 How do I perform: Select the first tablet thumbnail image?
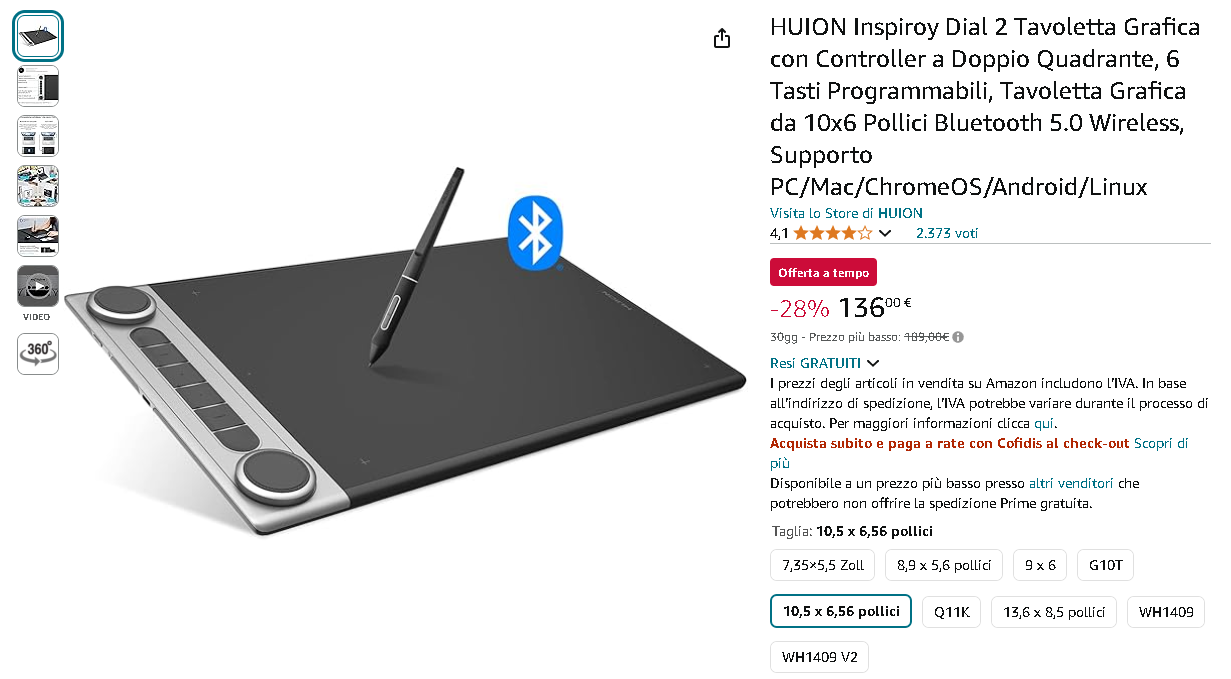tap(38, 36)
